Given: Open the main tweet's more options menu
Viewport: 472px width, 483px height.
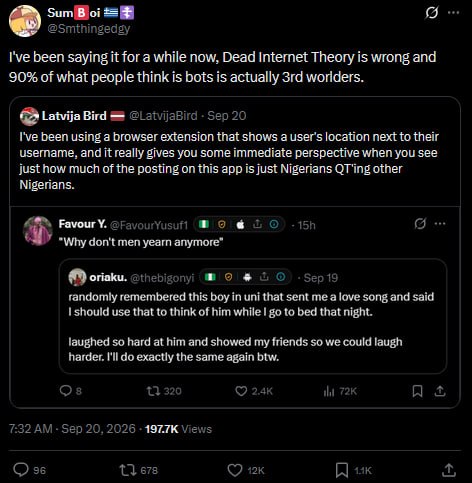Looking at the screenshot, I should (x=453, y=13).
